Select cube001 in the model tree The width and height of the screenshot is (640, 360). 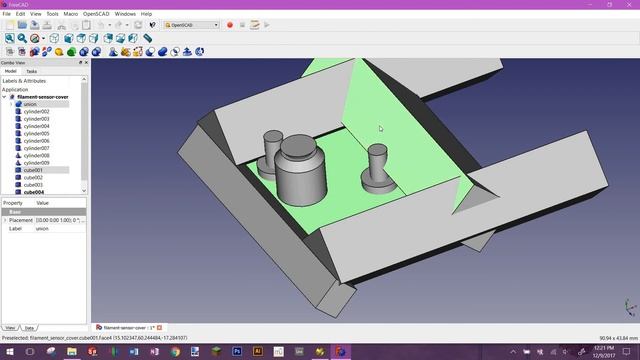coord(33,170)
